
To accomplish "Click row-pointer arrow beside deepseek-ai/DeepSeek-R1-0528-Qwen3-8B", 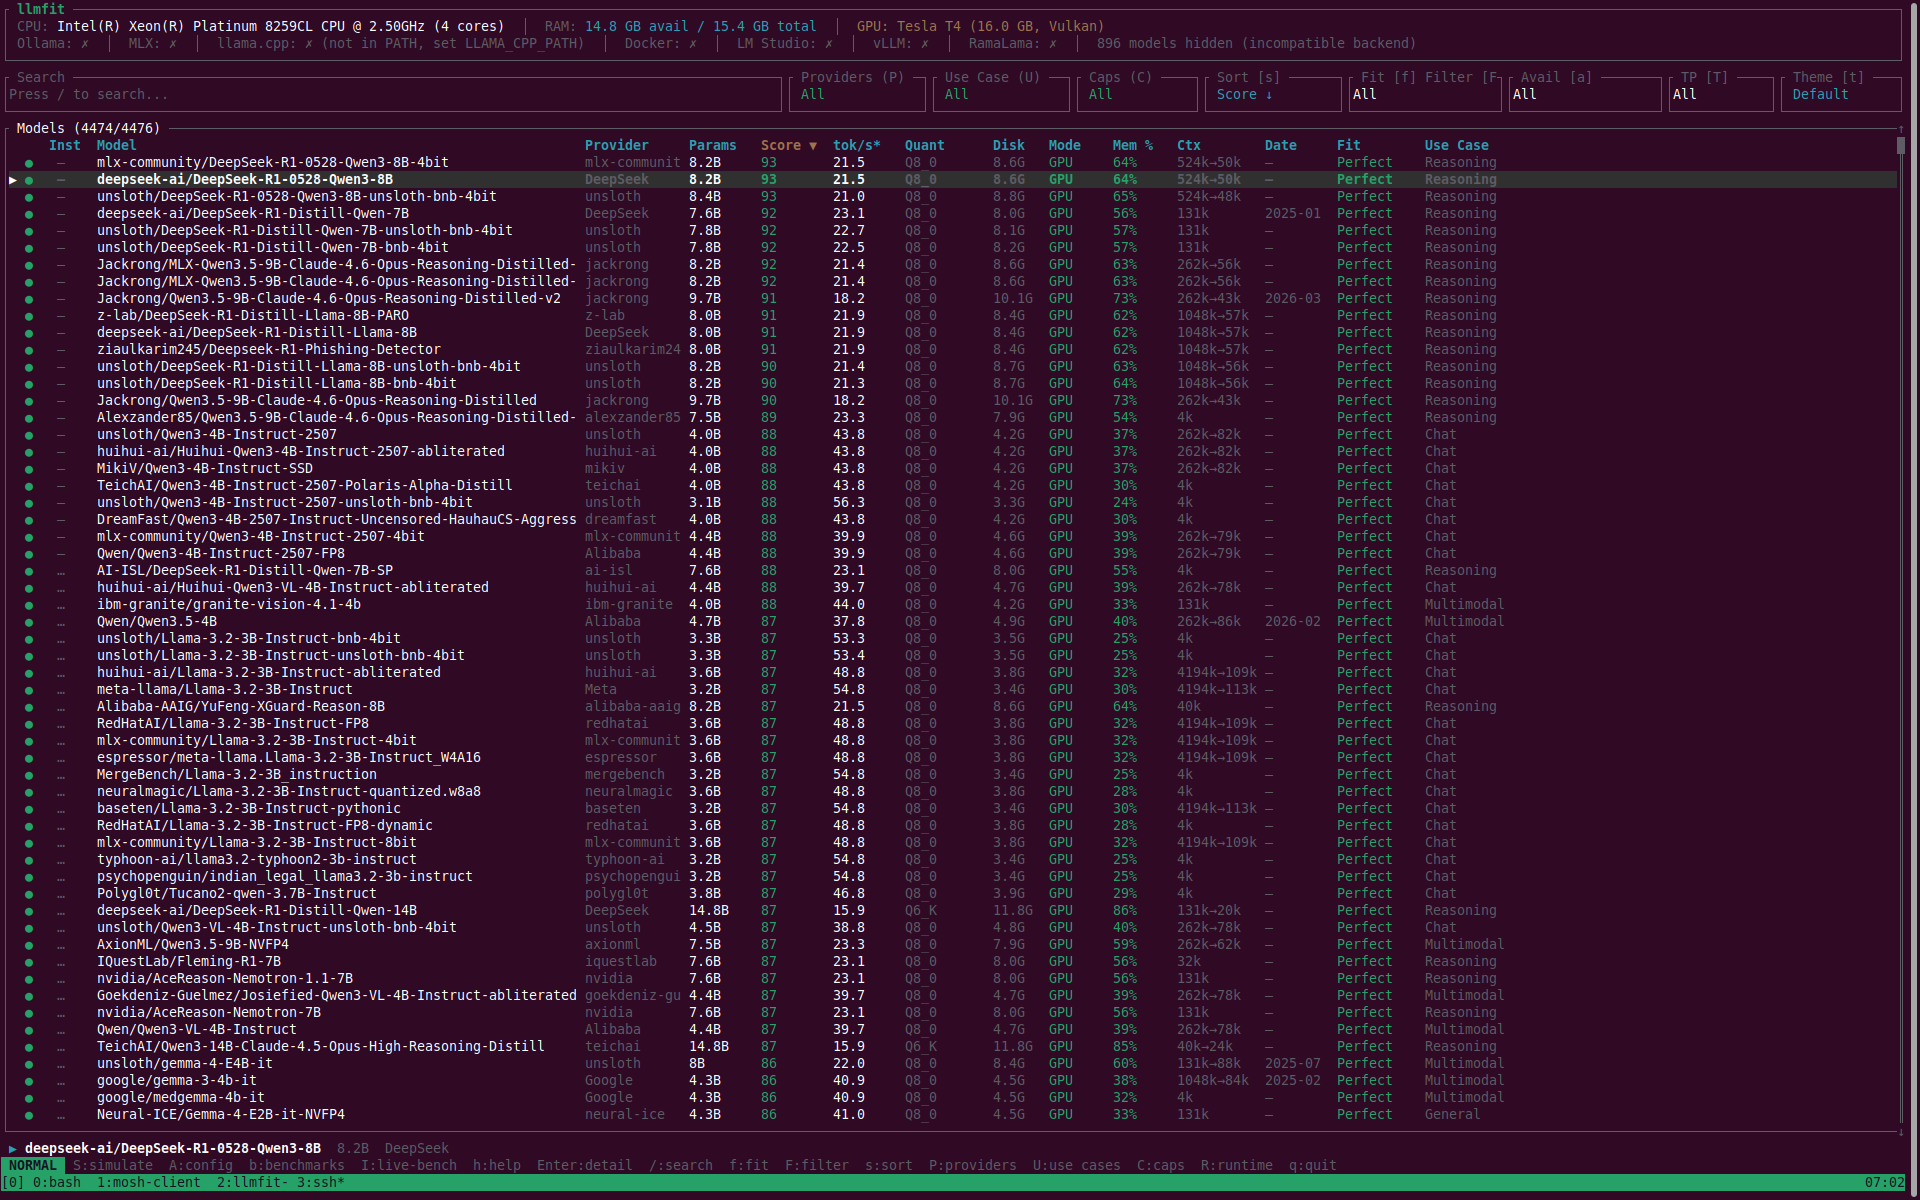I will click(13, 180).
